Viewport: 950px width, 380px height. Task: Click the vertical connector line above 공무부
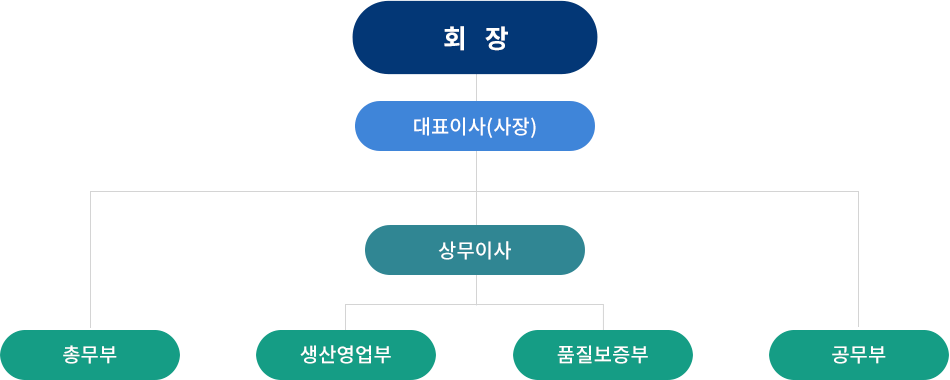pyautogui.click(x=859, y=261)
